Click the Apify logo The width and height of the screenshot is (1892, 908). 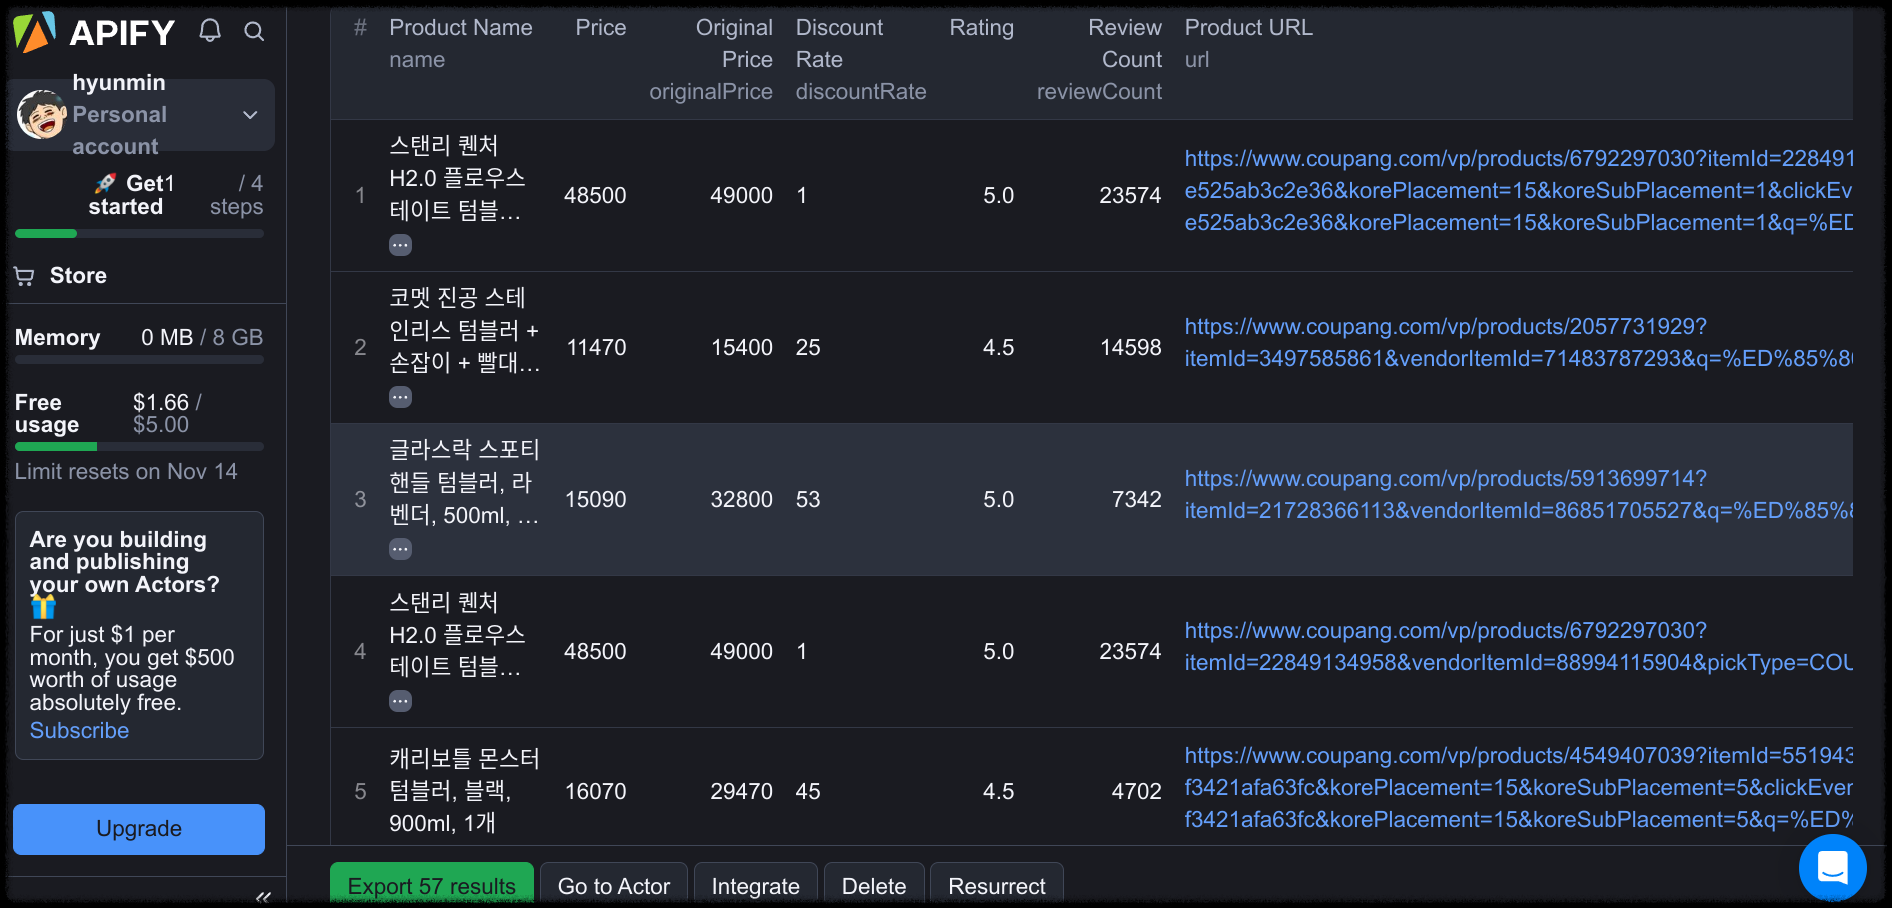coord(94,32)
